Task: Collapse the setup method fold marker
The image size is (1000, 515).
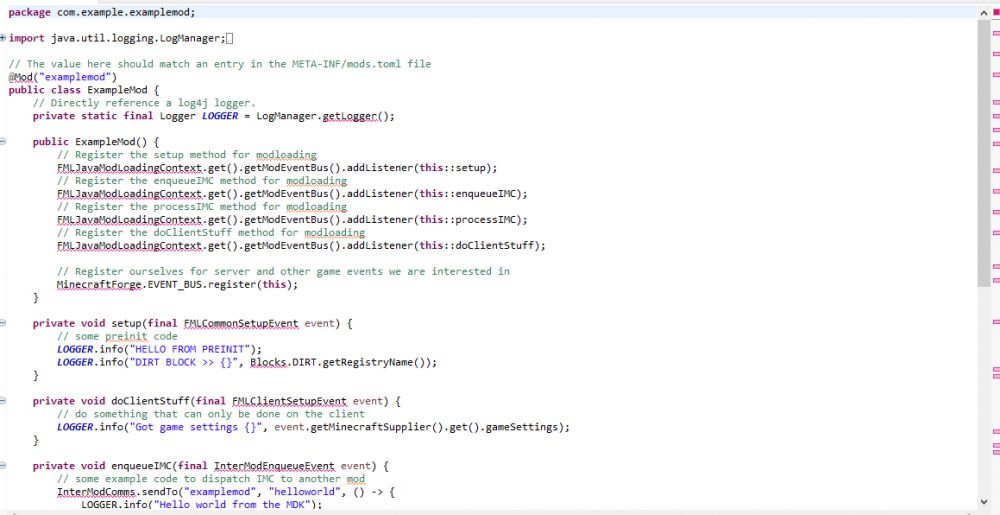Action: click(x=3, y=323)
